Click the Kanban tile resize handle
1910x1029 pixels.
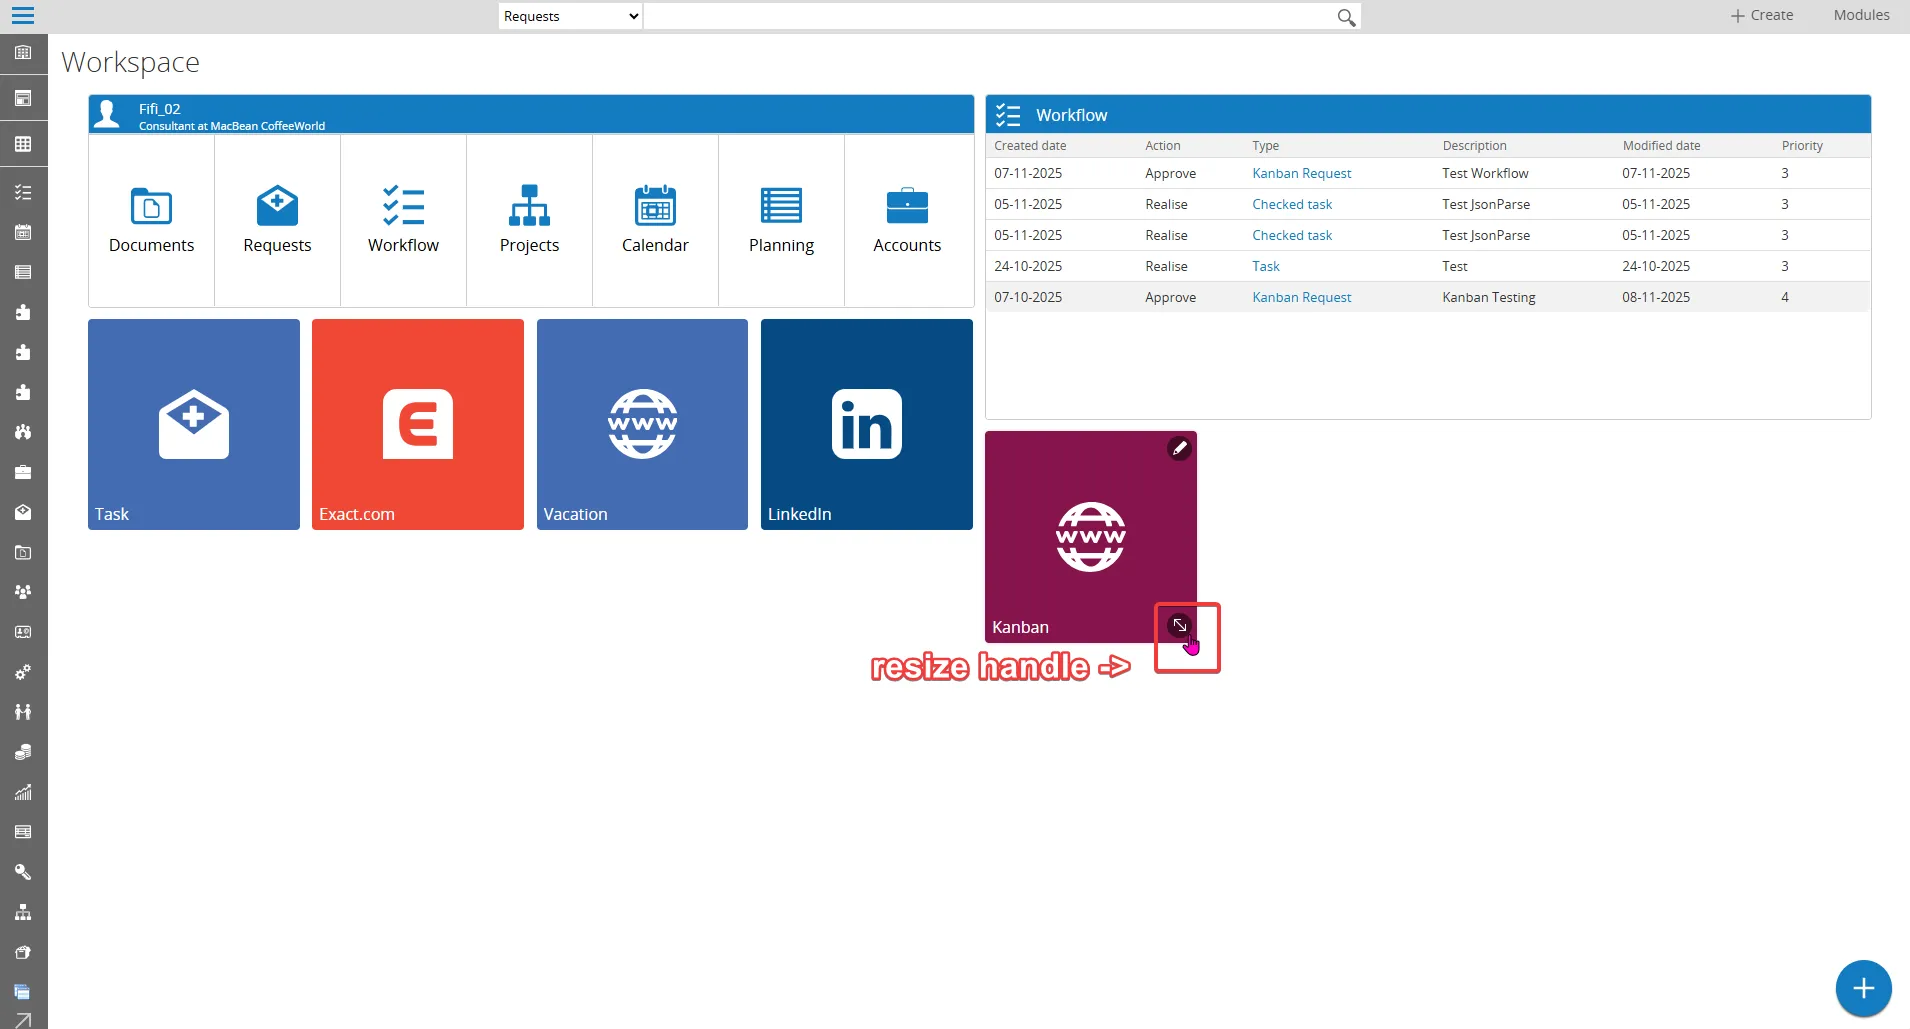point(1180,625)
